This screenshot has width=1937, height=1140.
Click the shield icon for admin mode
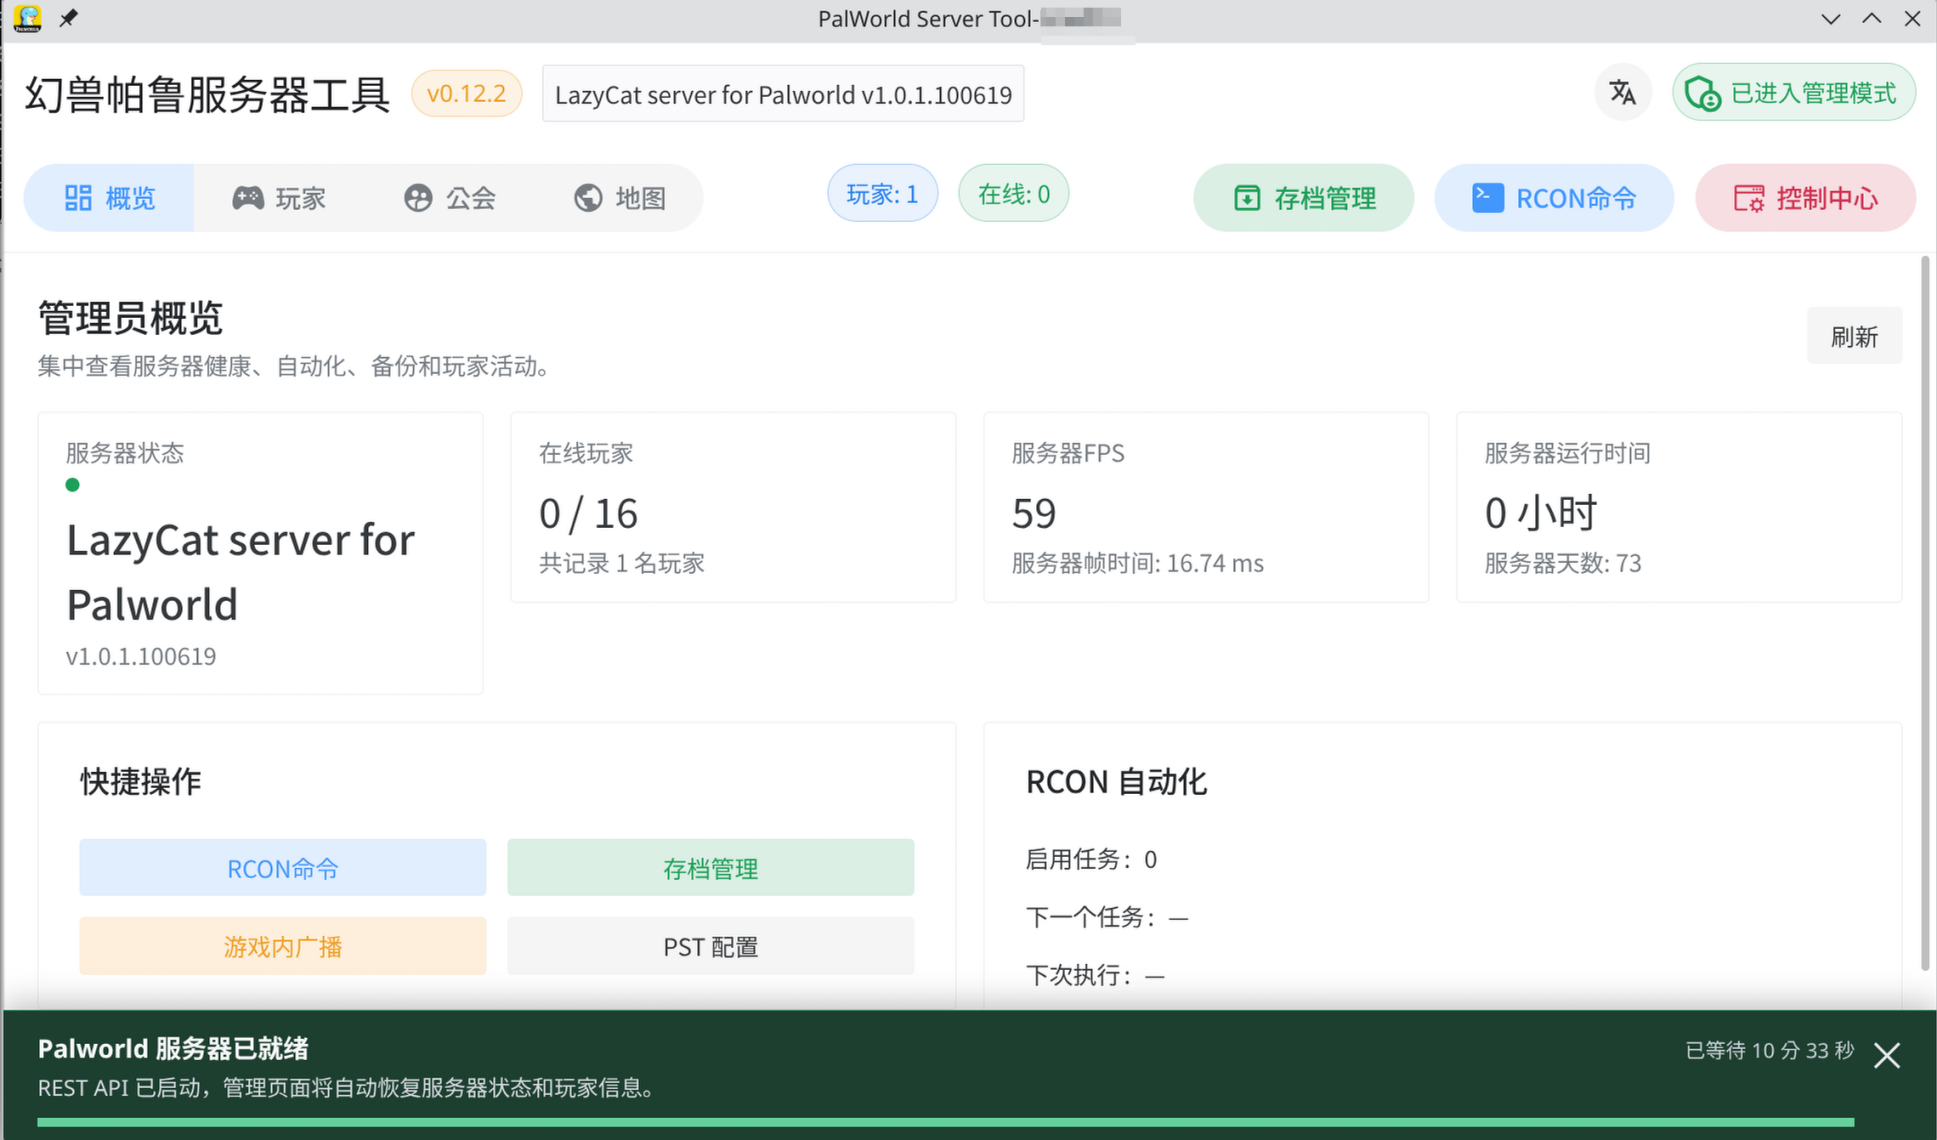pos(1702,94)
